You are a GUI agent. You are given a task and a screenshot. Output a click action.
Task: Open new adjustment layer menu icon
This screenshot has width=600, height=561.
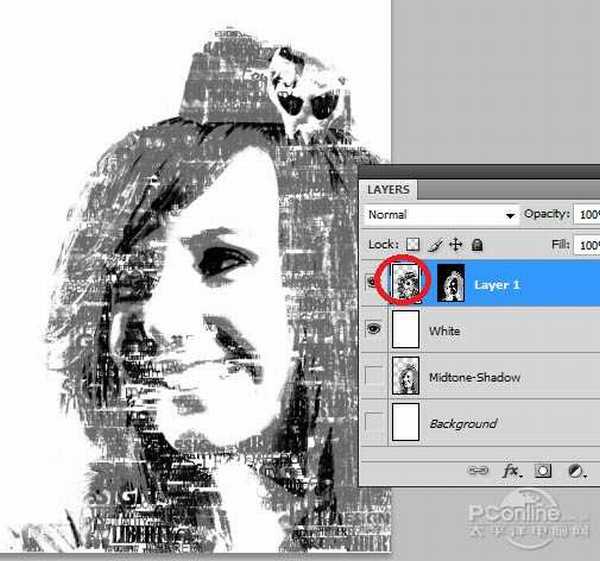577,469
